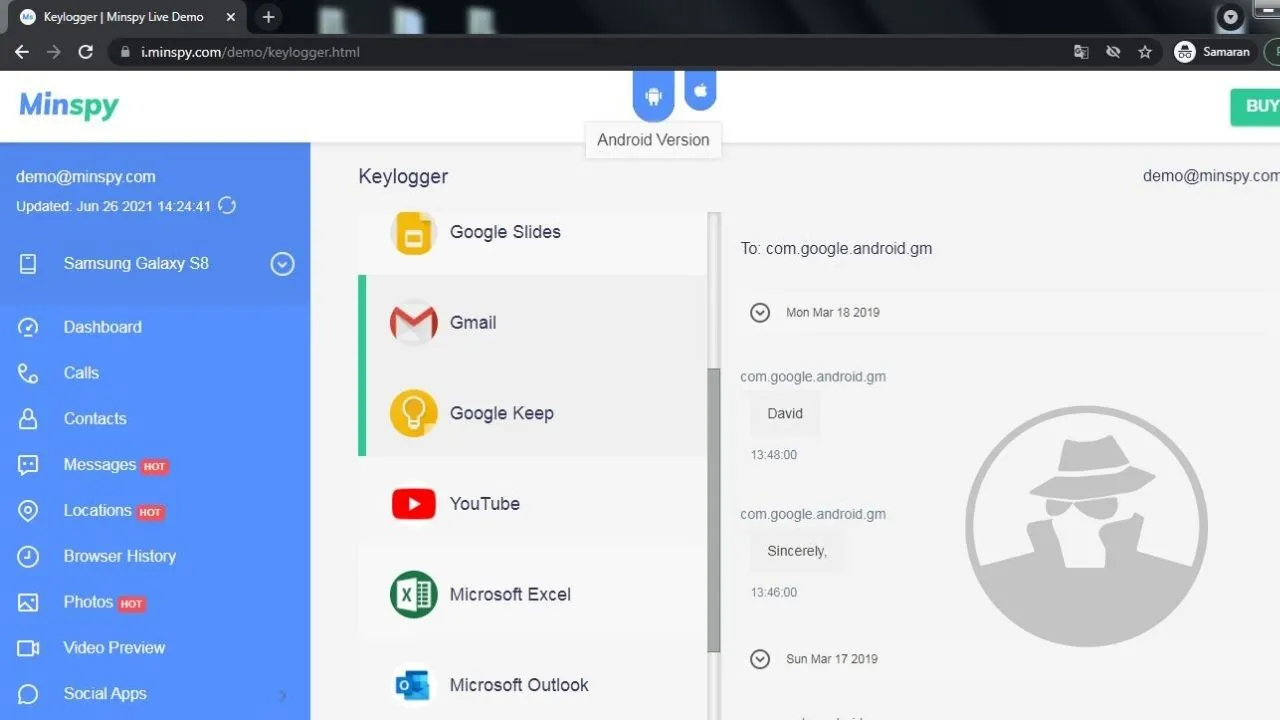Collapse the Sun Mar 17 2019 section
The image size is (1280, 720).
760,659
